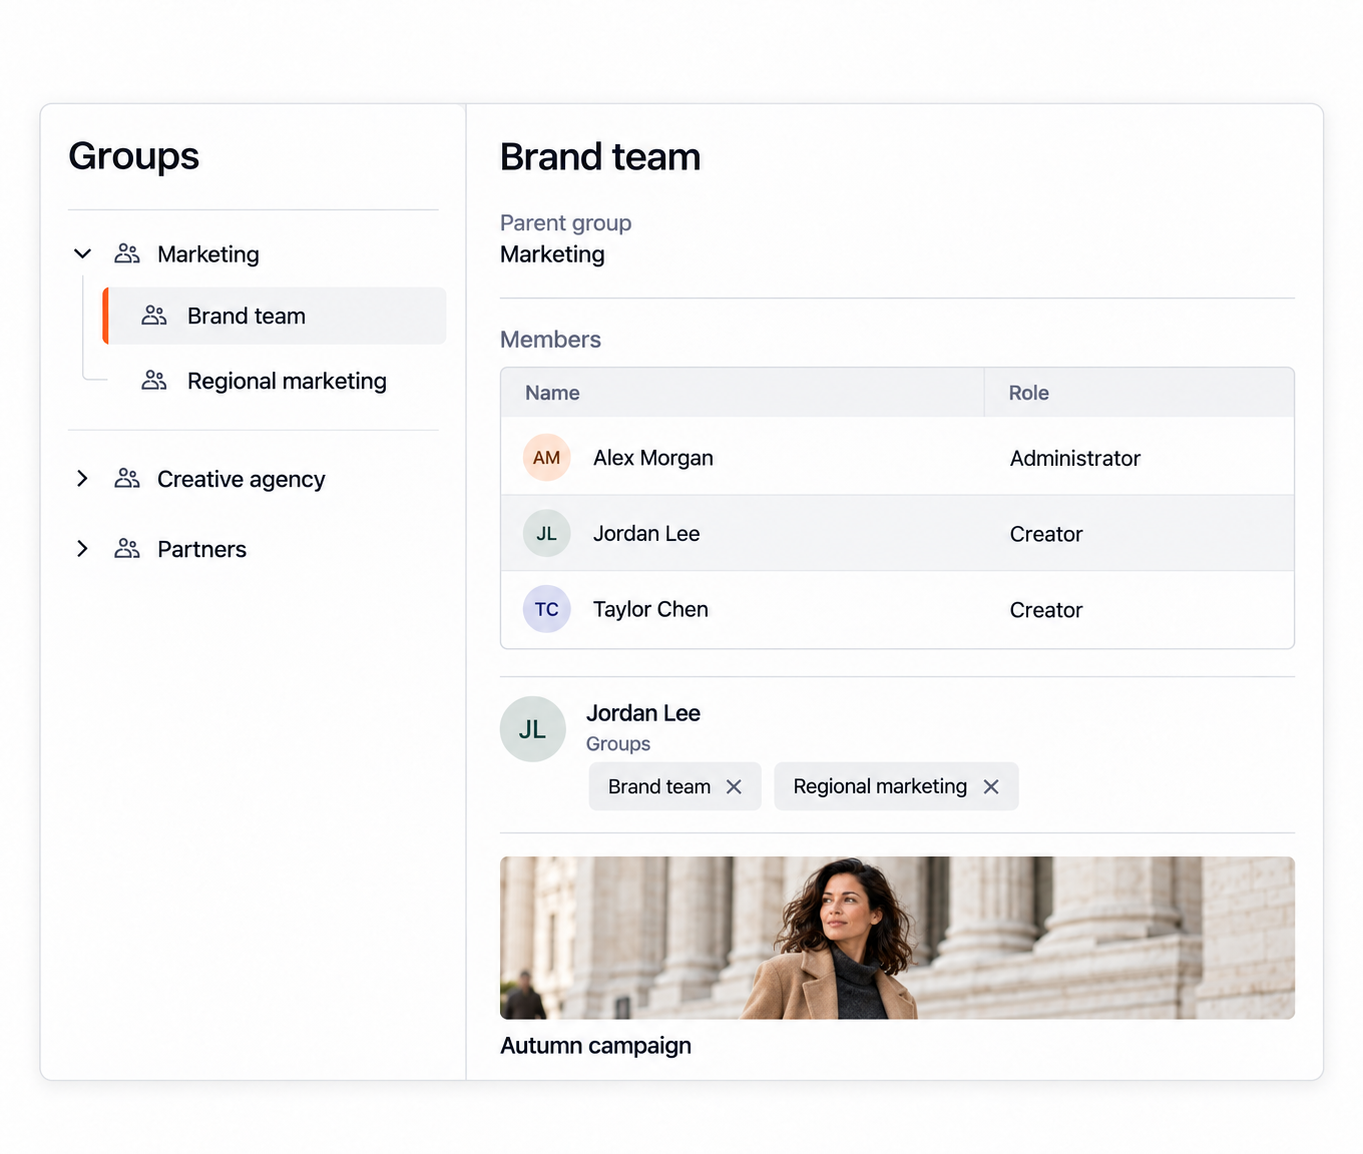Click Alex Morgan's AM avatar

(x=547, y=458)
